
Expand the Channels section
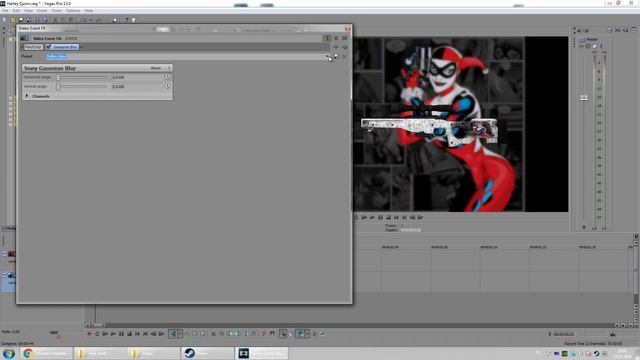pyautogui.click(x=27, y=96)
